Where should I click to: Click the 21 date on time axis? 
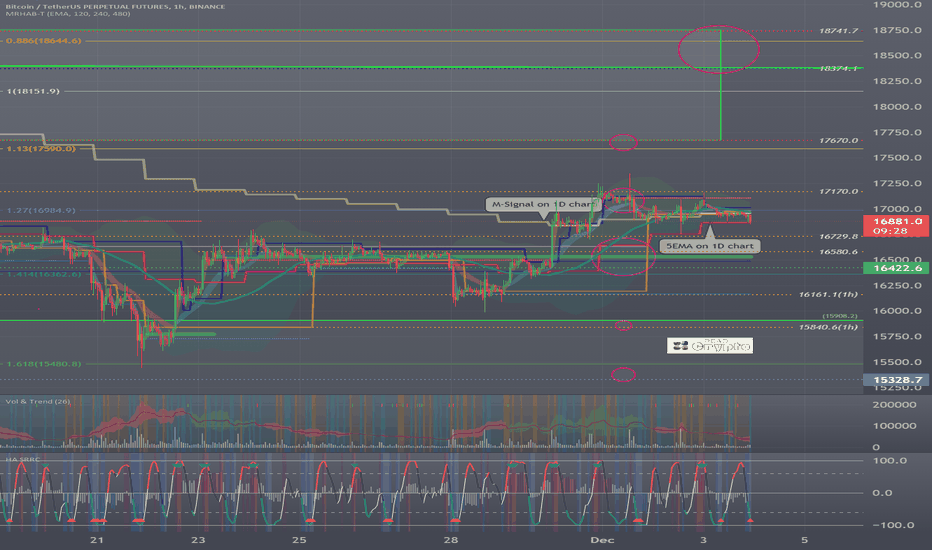tap(97, 540)
